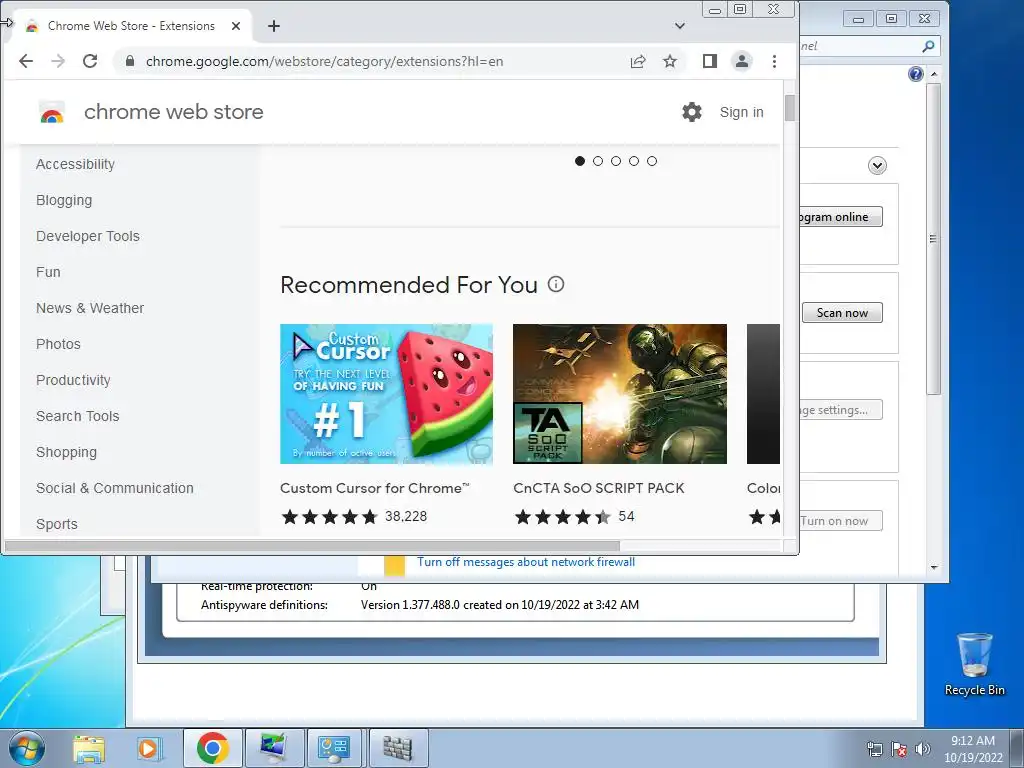Viewport: 1024px width, 768px height.
Task: Bookmark this tab with the star icon
Action: point(670,61)
